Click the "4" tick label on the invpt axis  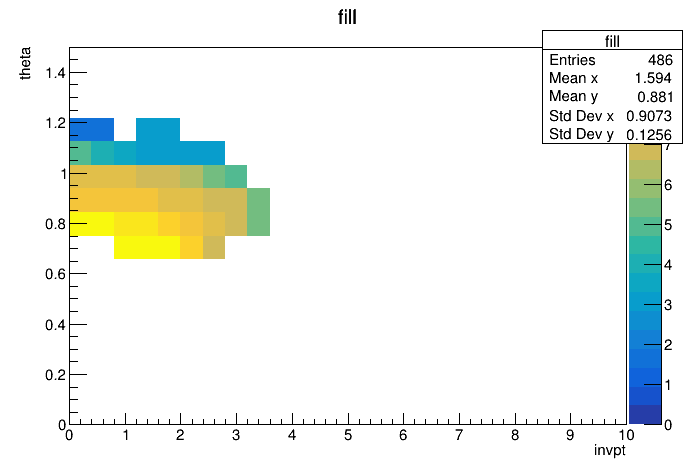292,435
